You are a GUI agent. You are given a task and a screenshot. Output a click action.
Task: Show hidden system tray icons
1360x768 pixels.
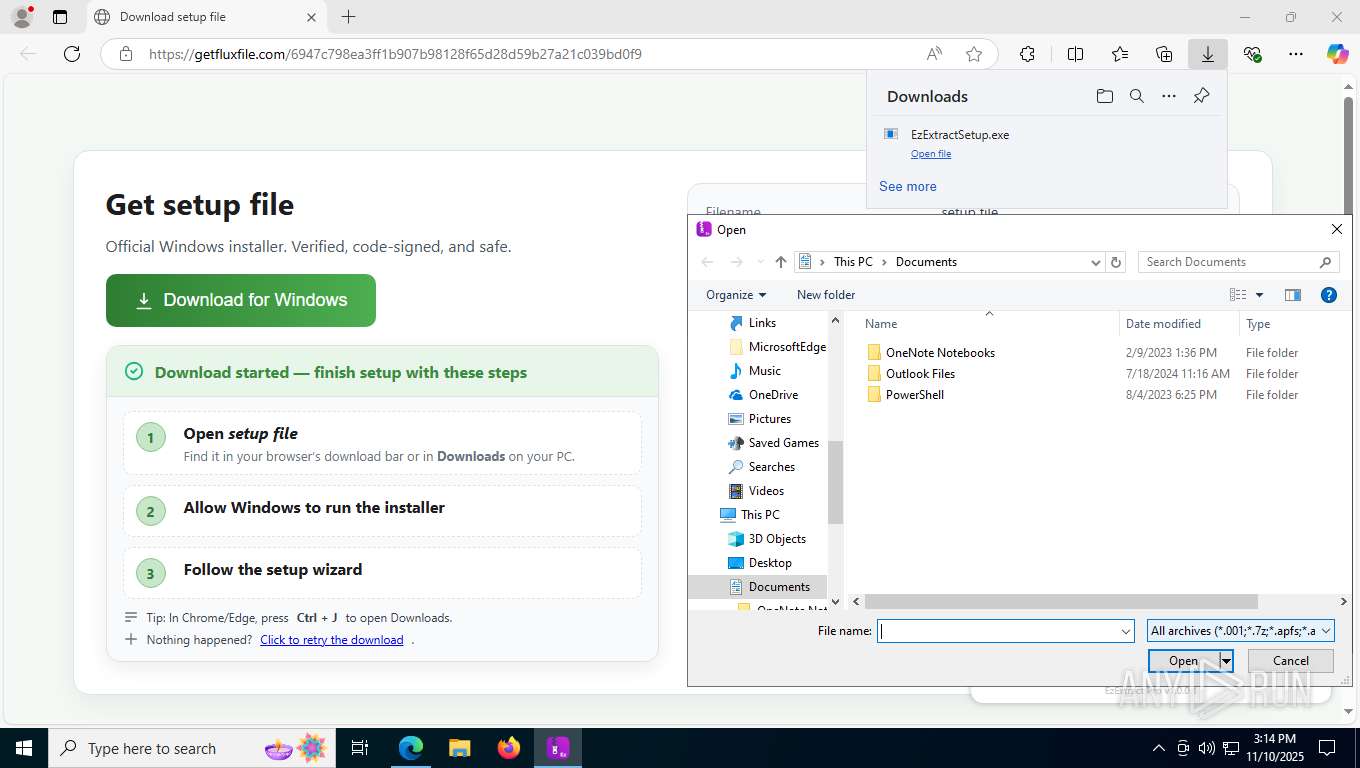pyautogui.click(x=1159, y=748)
